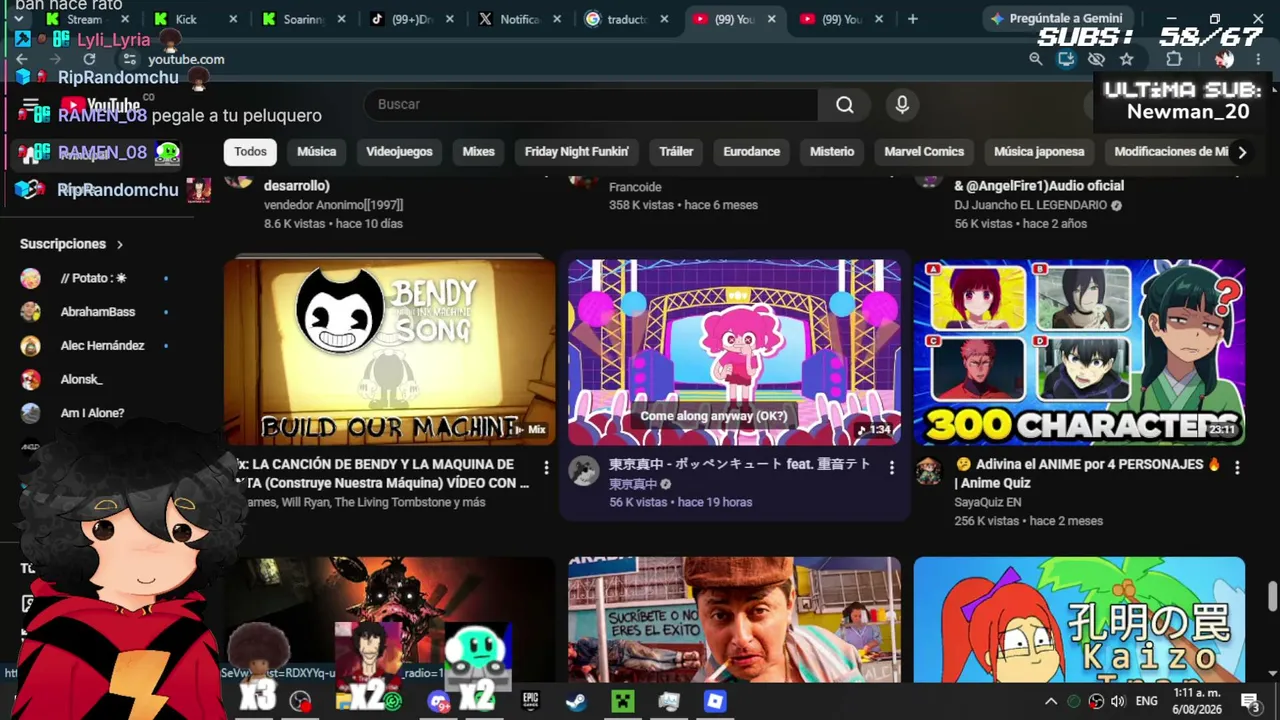1280x720 pixels.
Task: Switch to the Google traductor browser tab
Action: (x=627, y=19)
